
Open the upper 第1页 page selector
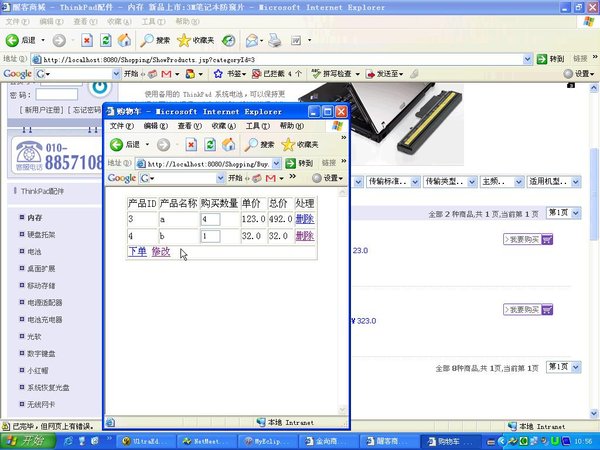pos(562,213)
